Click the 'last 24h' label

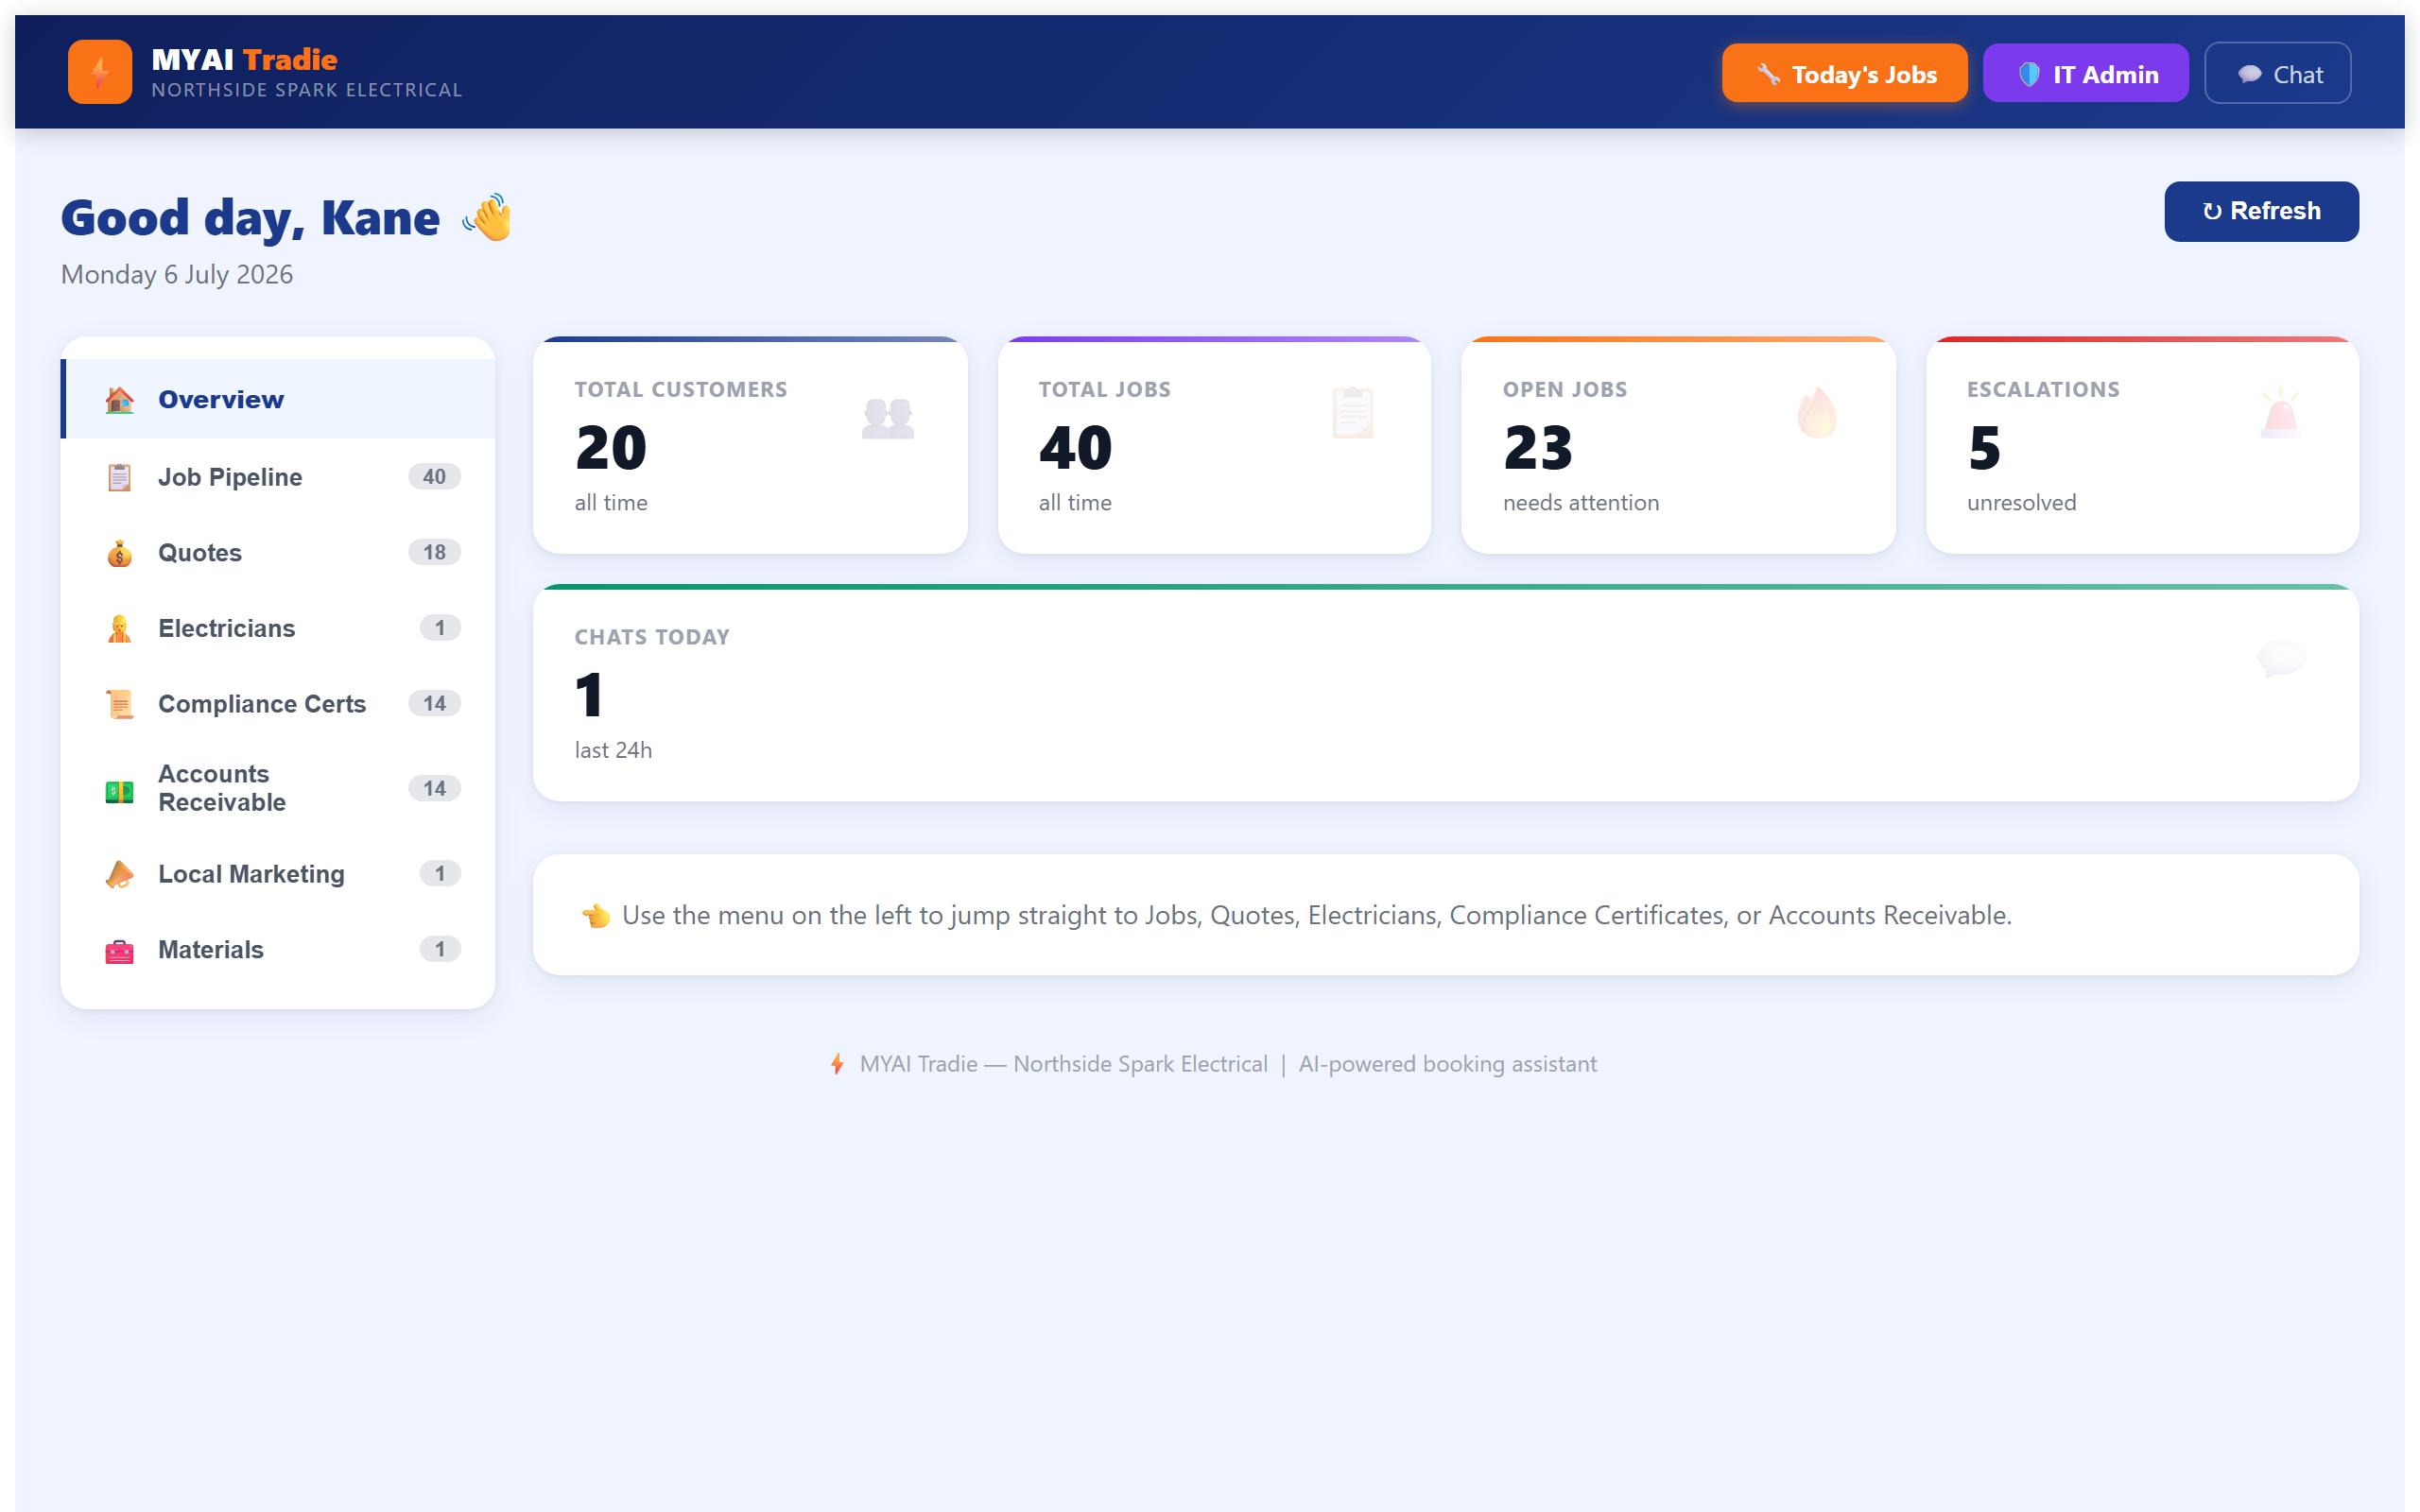click(x=613, y=750)
